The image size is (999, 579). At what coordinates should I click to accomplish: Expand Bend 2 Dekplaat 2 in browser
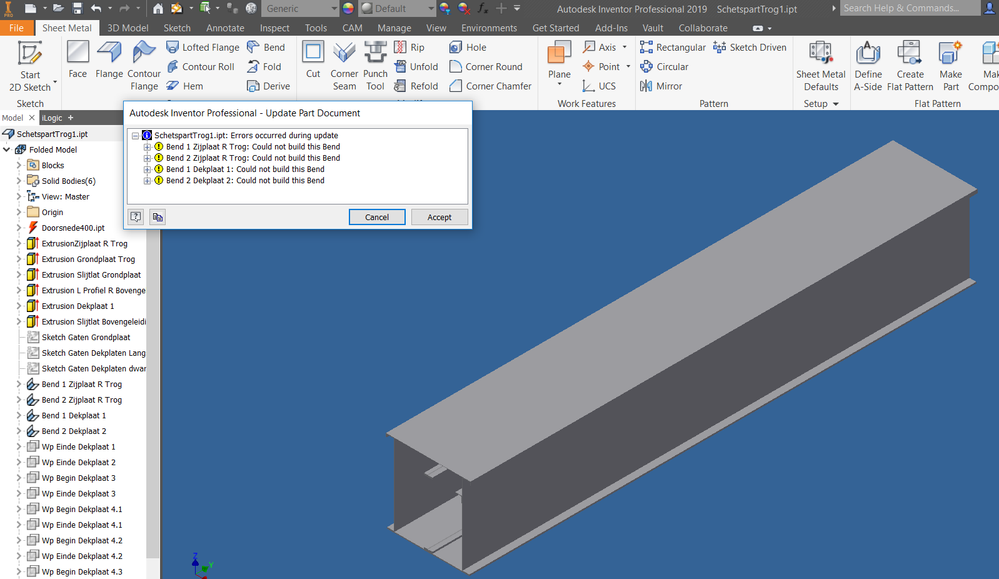pos(18,431)
